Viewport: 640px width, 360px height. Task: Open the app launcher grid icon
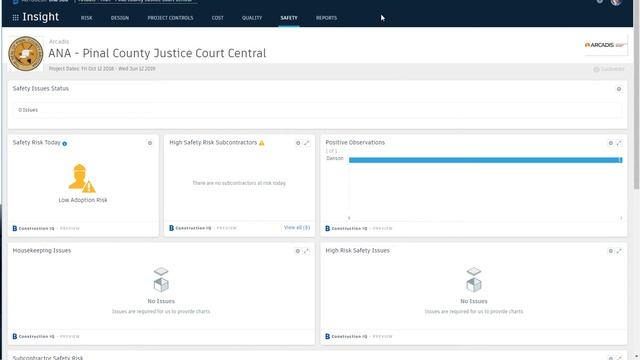16,18
